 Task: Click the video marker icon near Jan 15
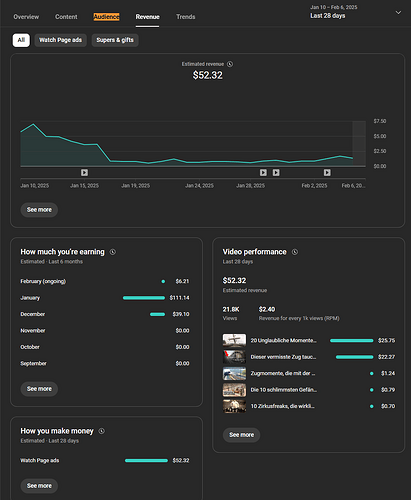(x=84, y=172)
